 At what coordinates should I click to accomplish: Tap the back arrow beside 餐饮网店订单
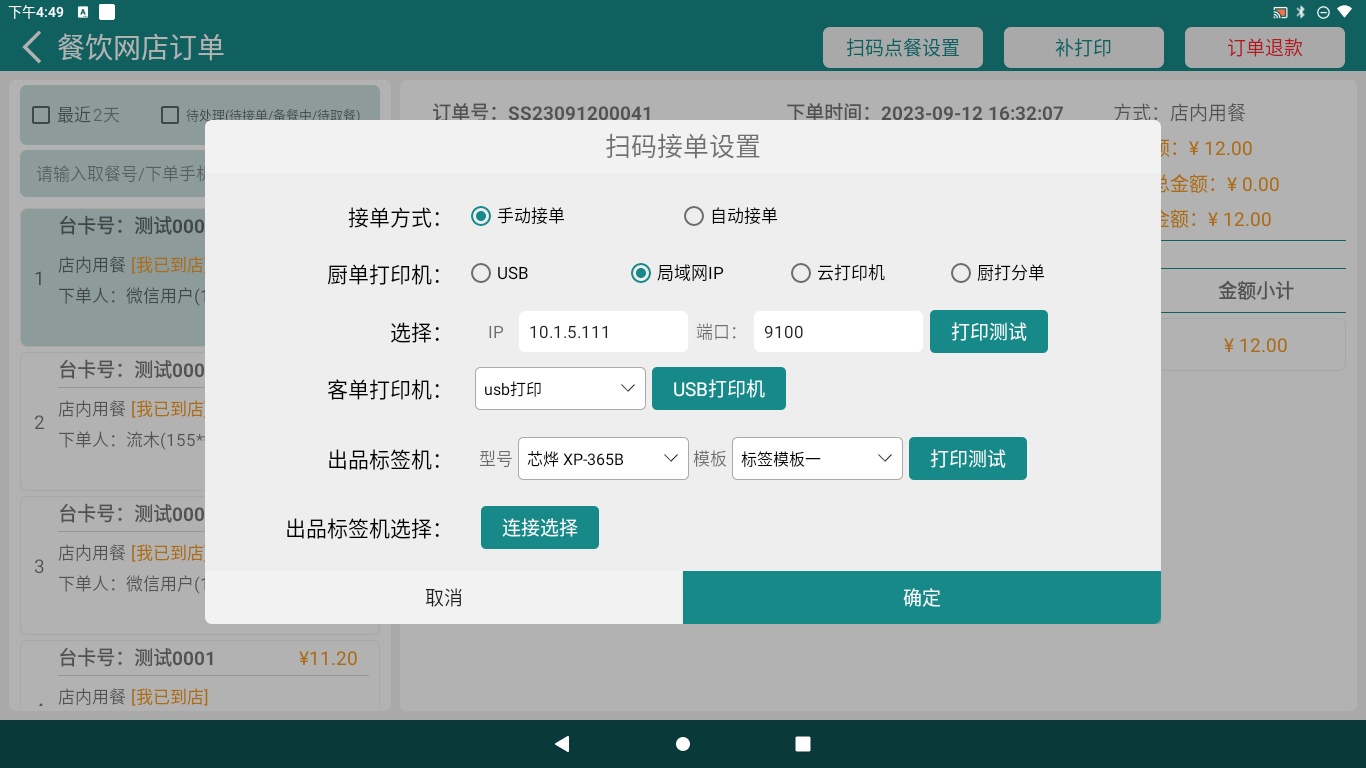point(32,47)
